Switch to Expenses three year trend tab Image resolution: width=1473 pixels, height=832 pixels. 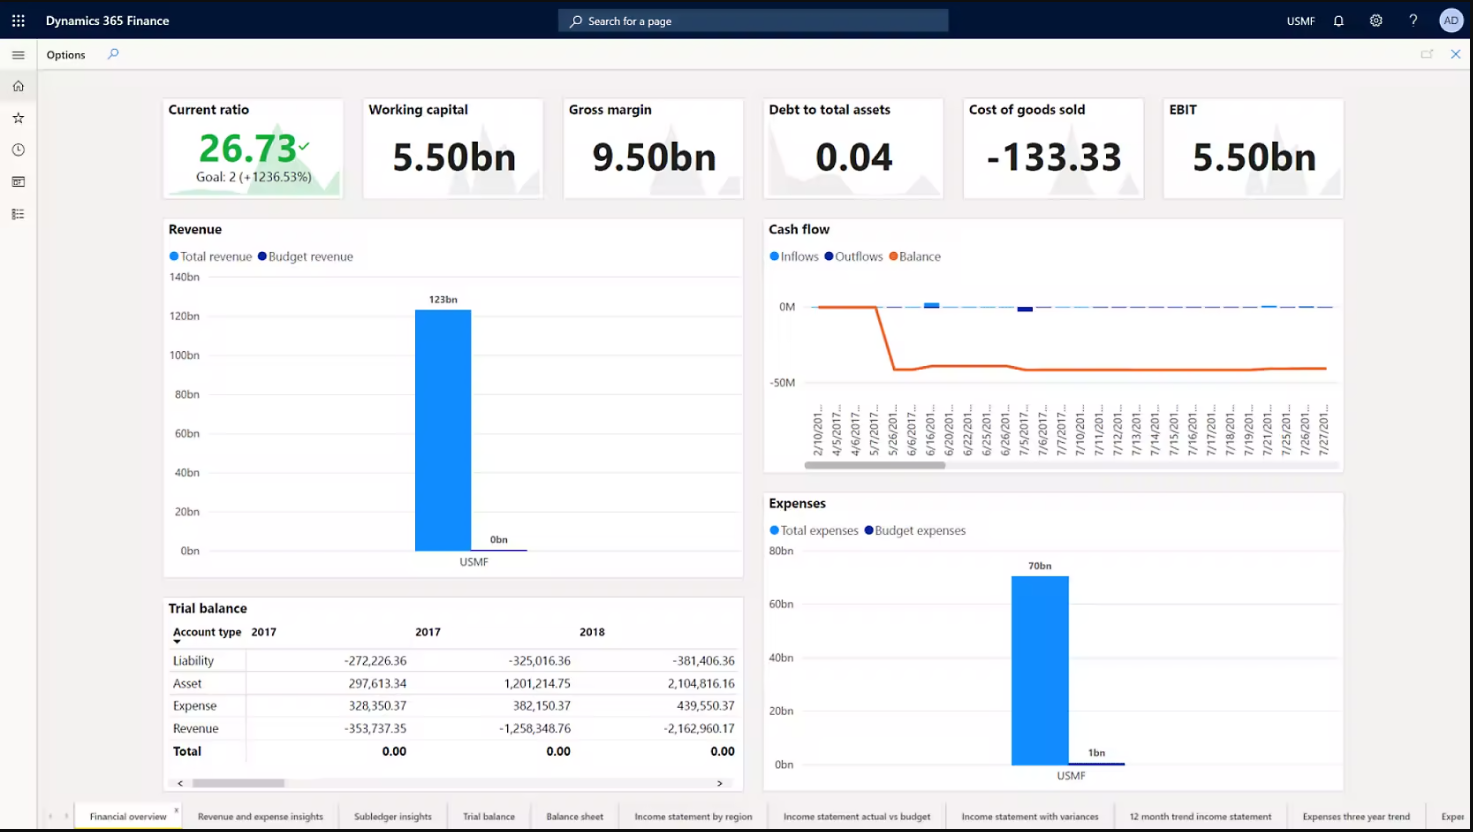coord(1356,817)
